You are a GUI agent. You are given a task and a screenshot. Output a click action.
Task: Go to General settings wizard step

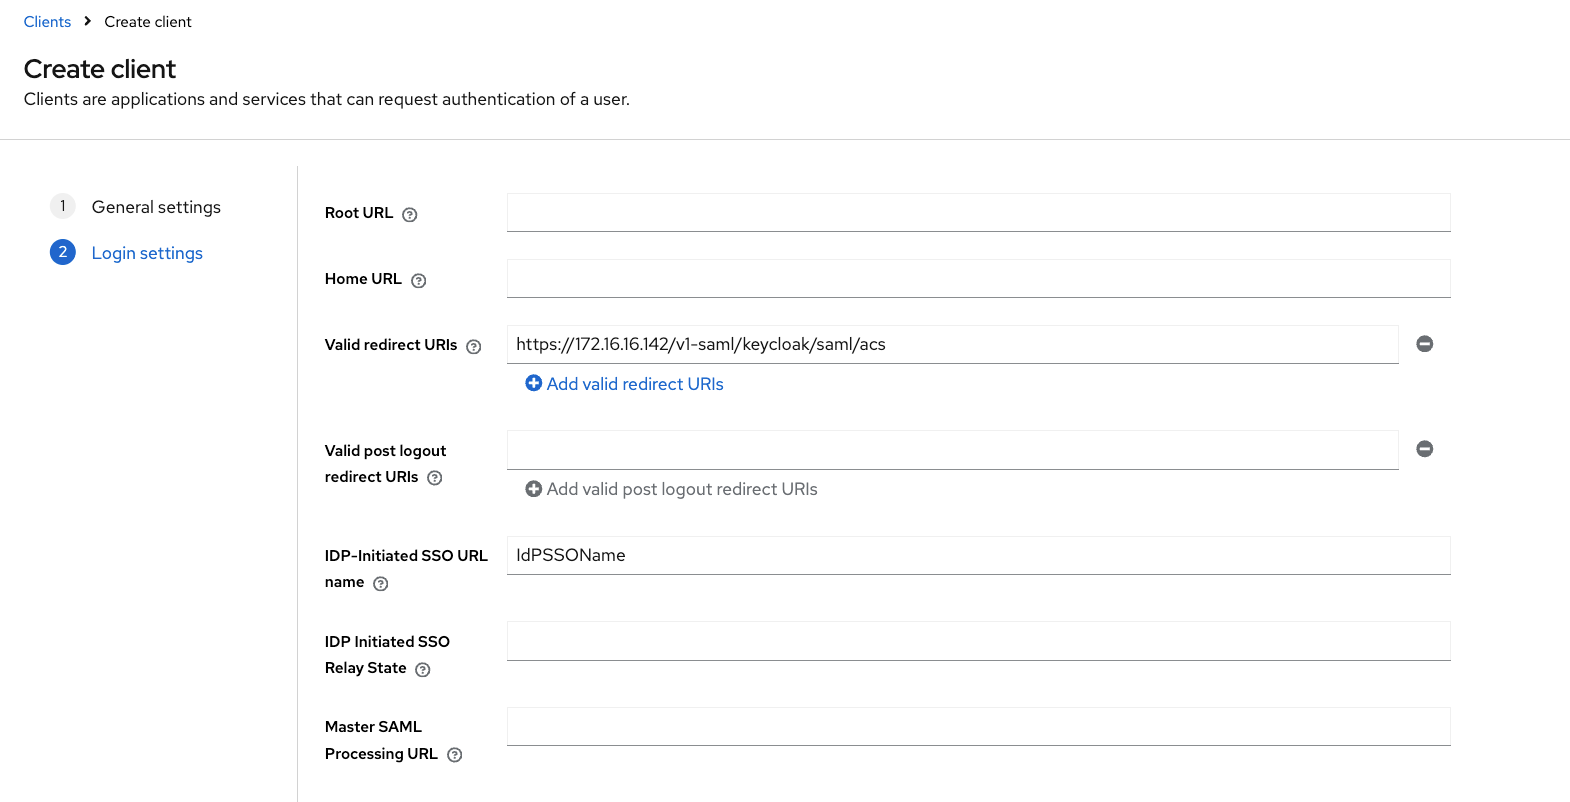tap(156, 207)
